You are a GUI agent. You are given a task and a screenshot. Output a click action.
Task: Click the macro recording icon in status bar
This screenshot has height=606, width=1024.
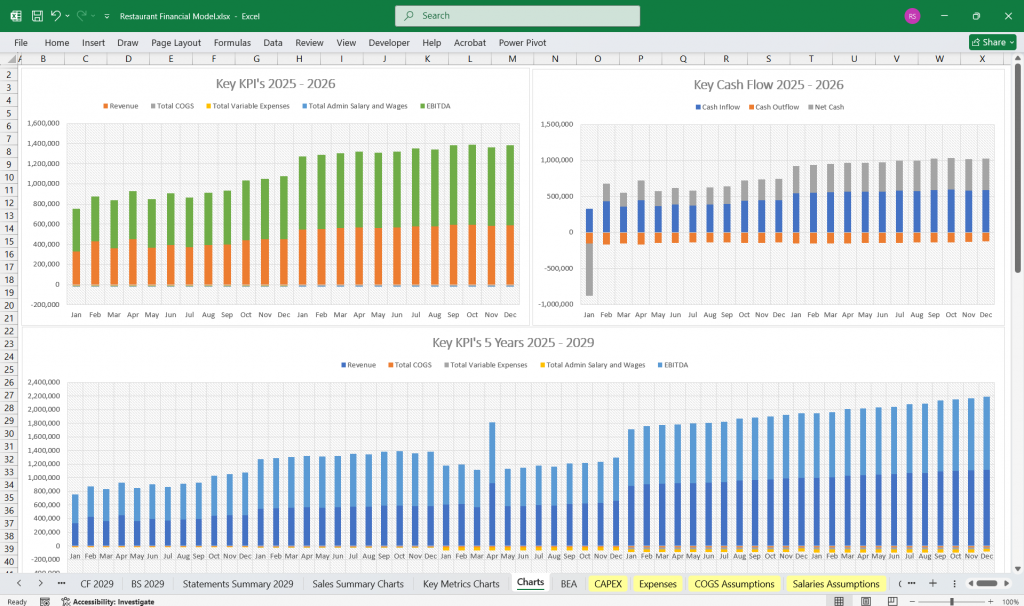point(45,601)
